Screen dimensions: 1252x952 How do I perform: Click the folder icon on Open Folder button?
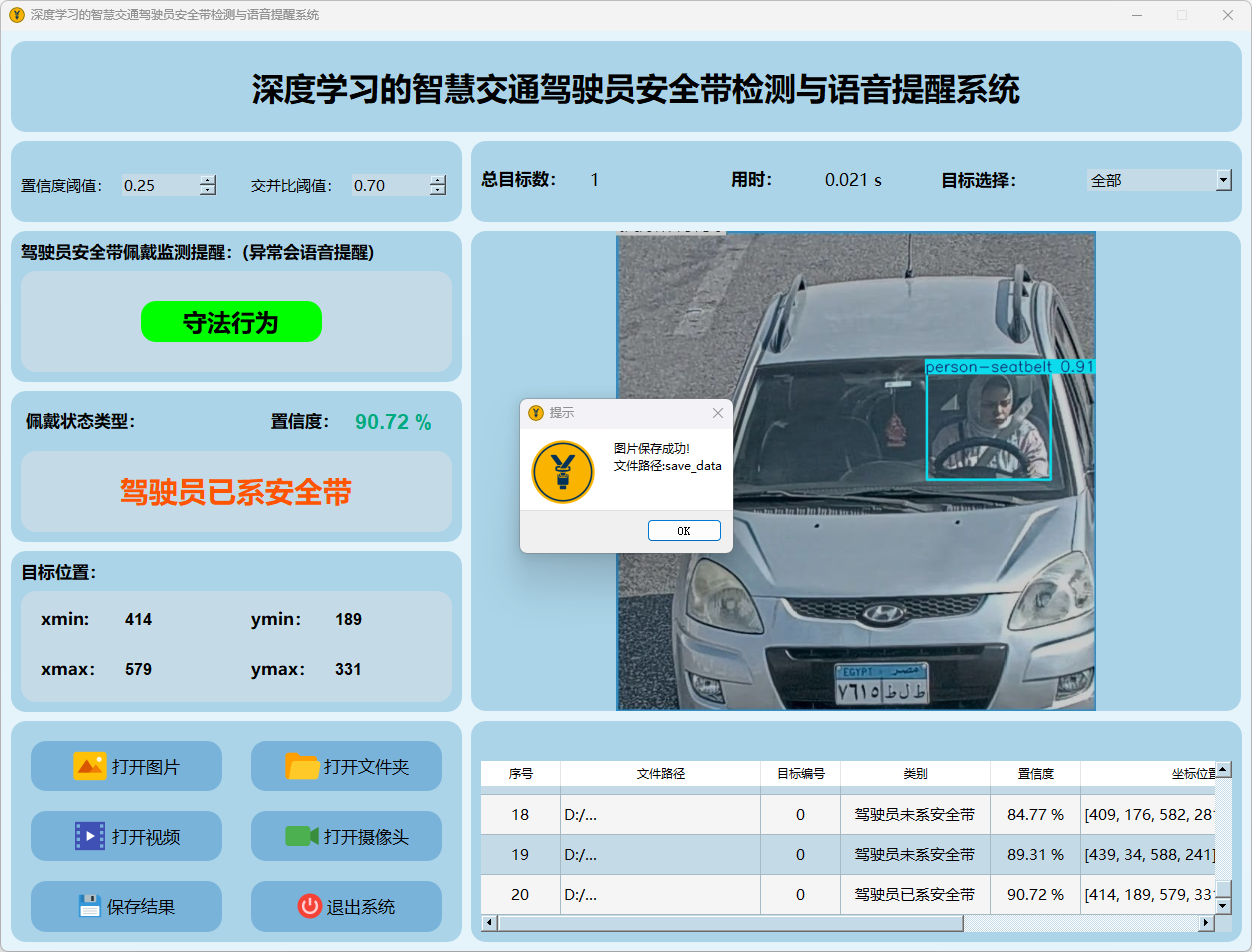(x=302, y=766)
